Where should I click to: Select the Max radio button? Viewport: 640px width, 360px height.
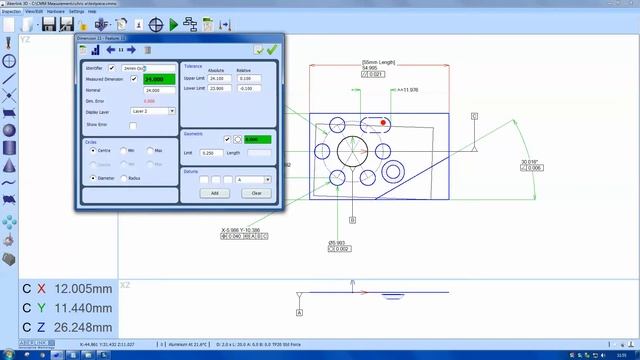pos(150,151)
